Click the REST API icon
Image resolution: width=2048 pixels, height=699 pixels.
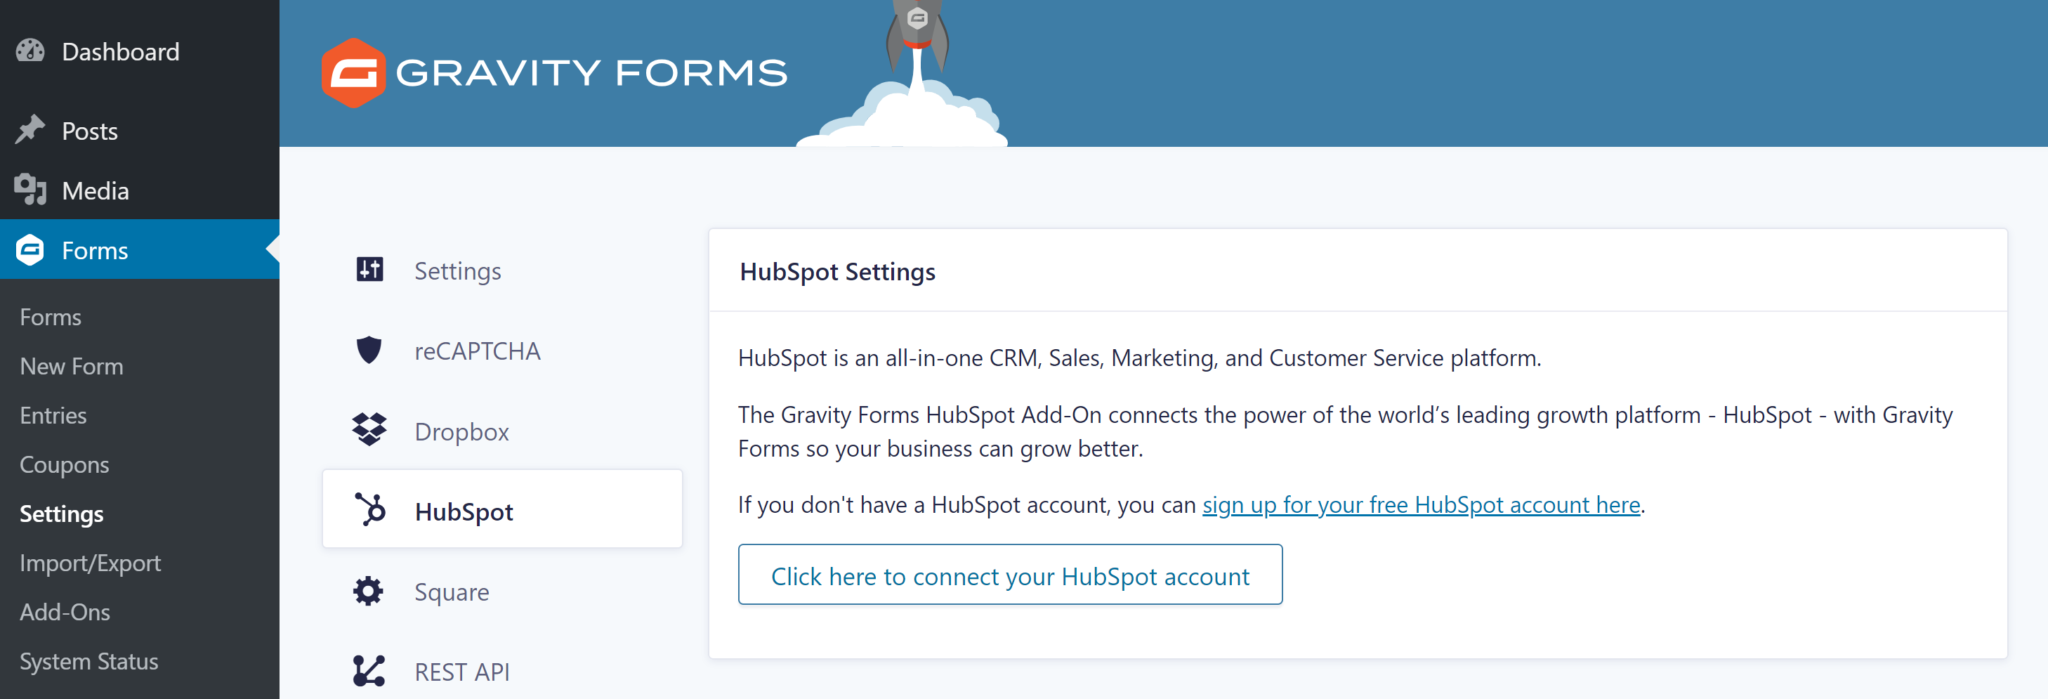pos(369,671)
